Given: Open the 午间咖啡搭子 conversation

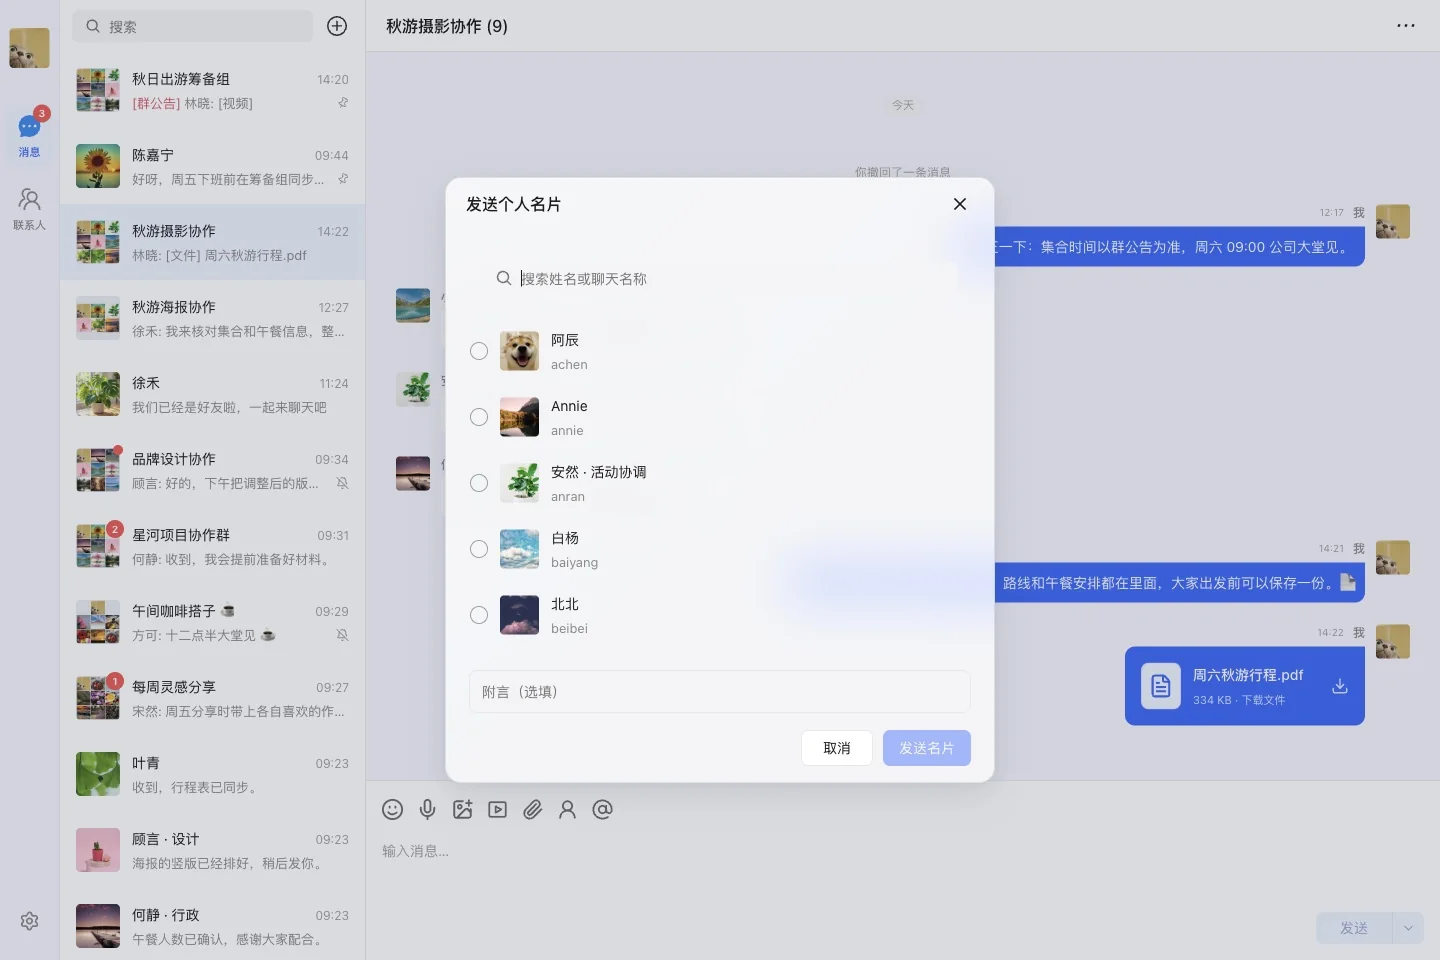Looking at the screenshot, I should [212, 622].
